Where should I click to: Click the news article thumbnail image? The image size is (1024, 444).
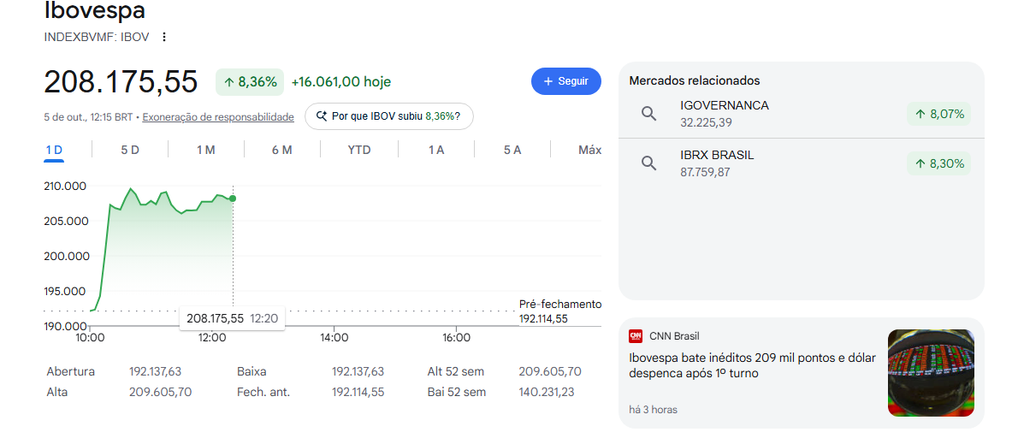[x=931, y=373]
